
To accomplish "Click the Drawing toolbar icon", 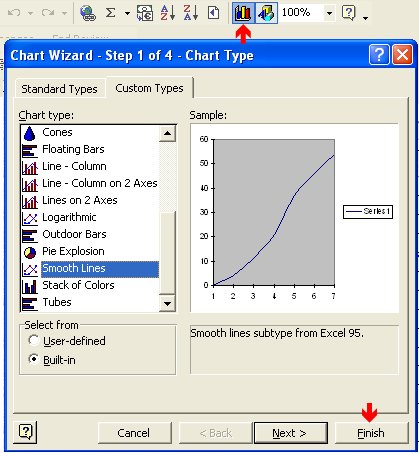I will click(266, 13).
